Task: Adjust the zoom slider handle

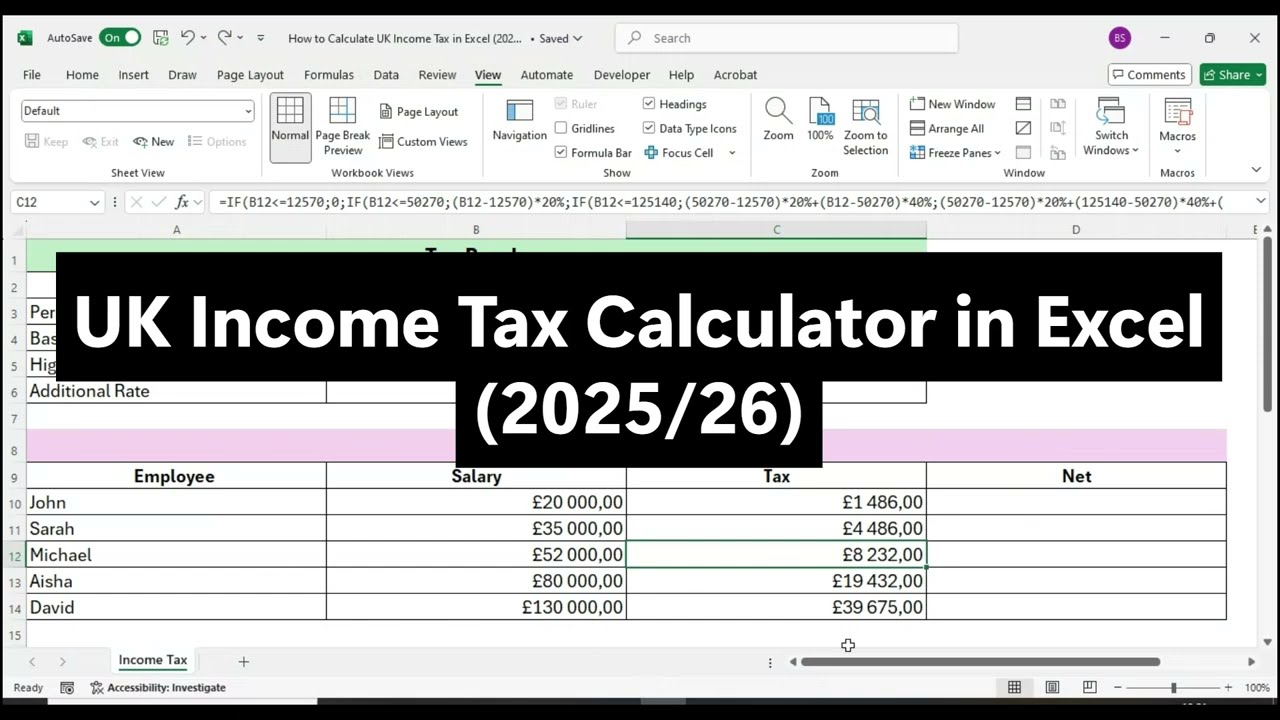Action: point(1173,687)
